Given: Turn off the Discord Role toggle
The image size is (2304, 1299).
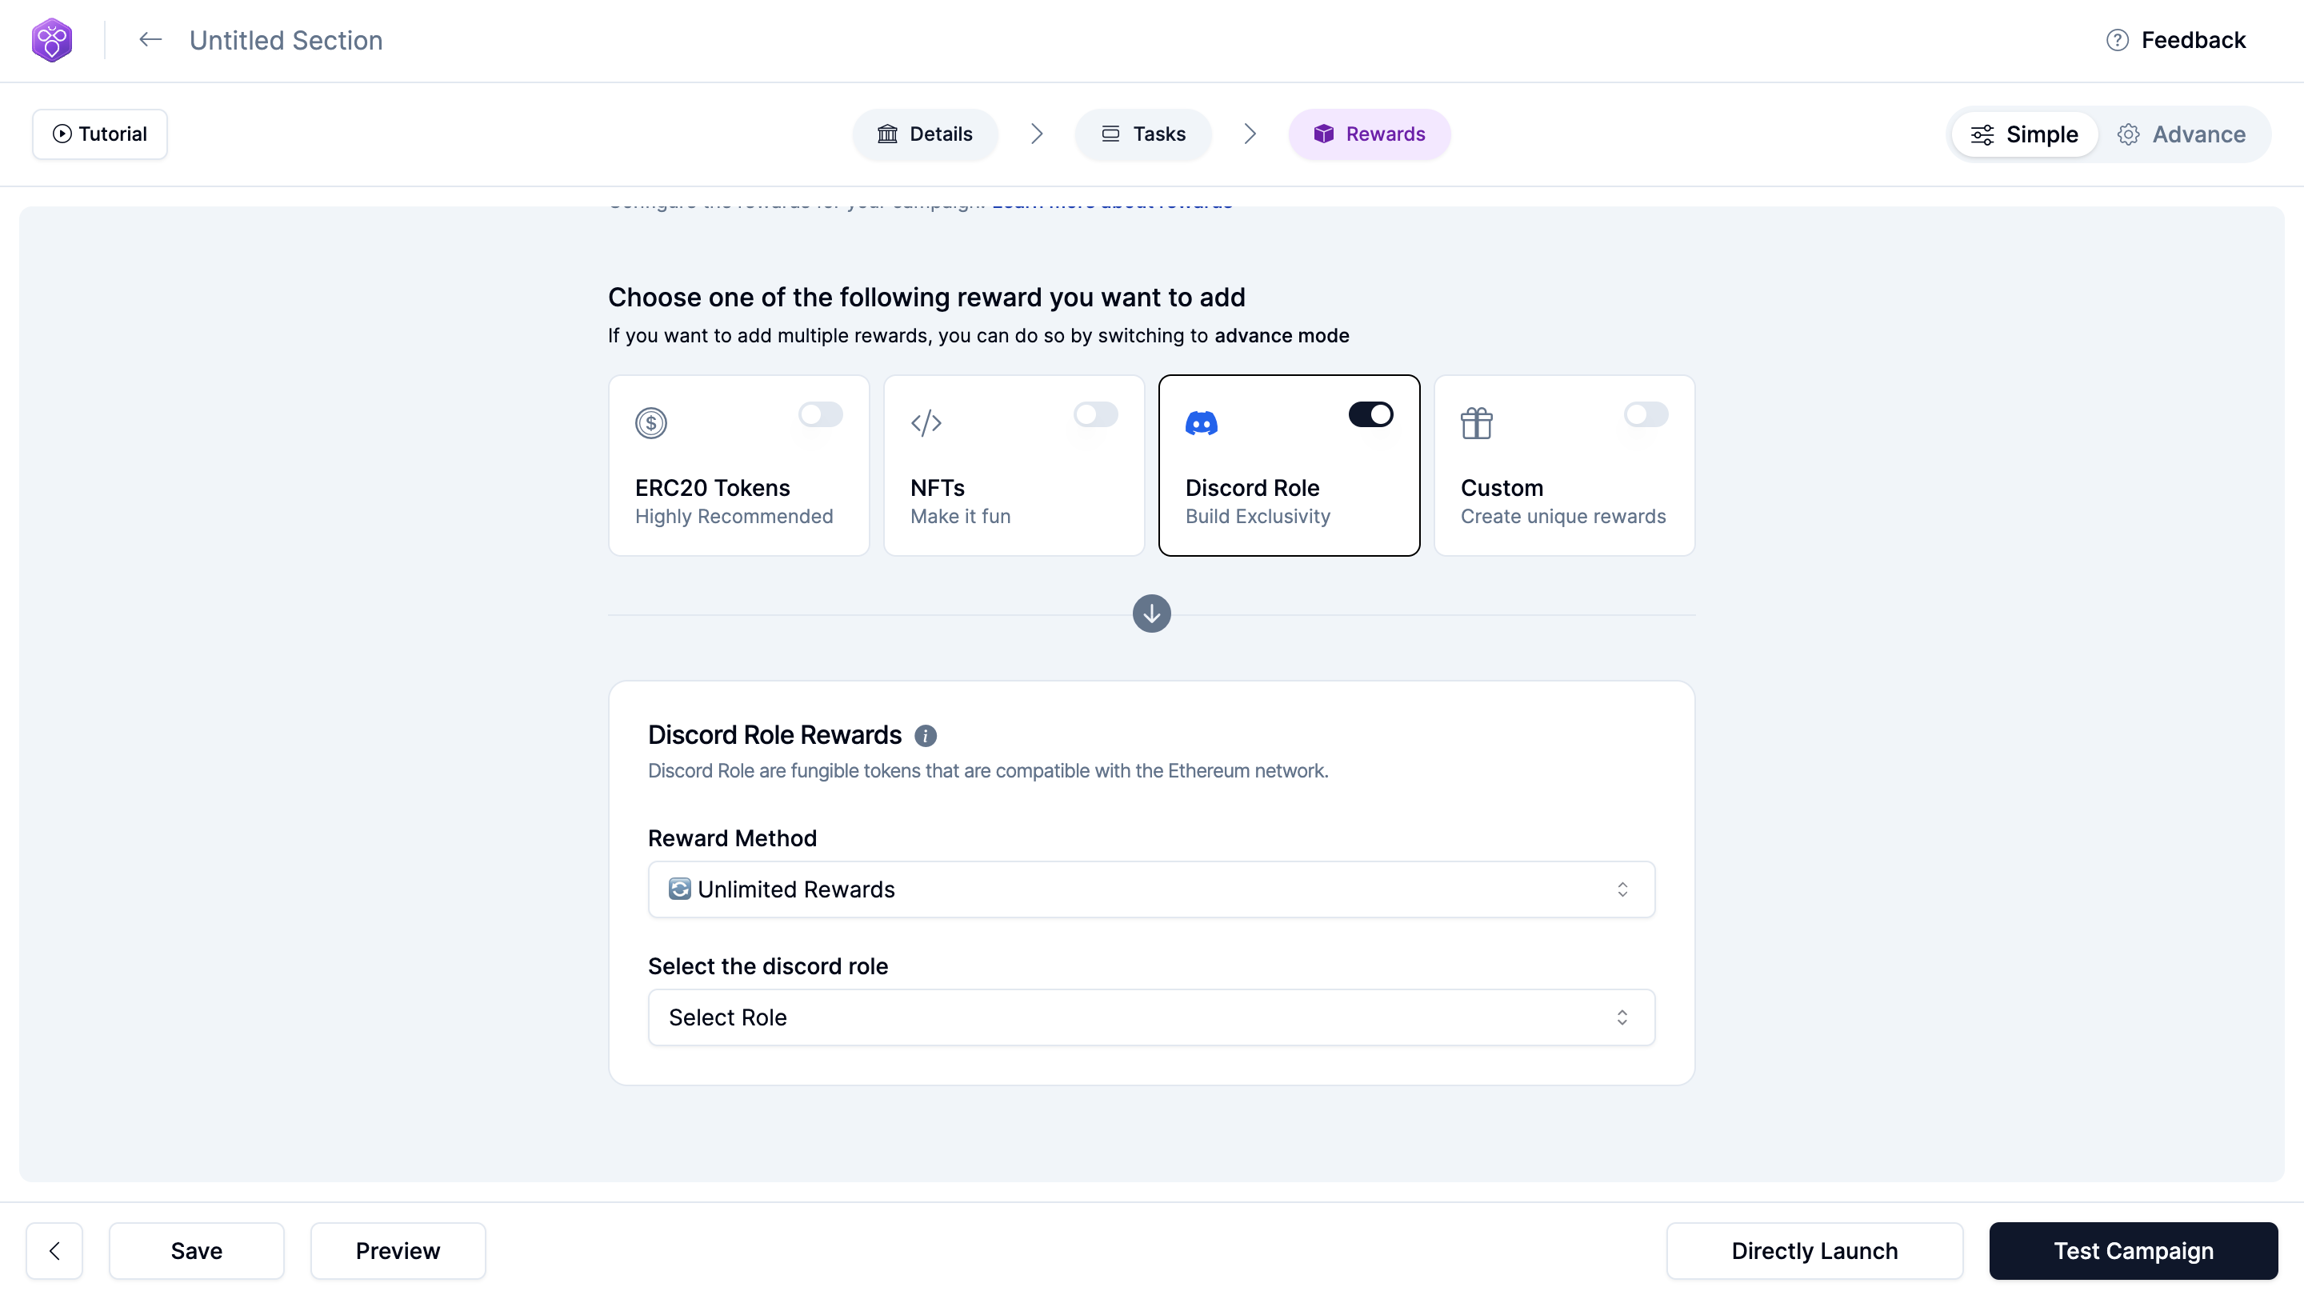Looking at the screenshot, I should click(1370, 414).
